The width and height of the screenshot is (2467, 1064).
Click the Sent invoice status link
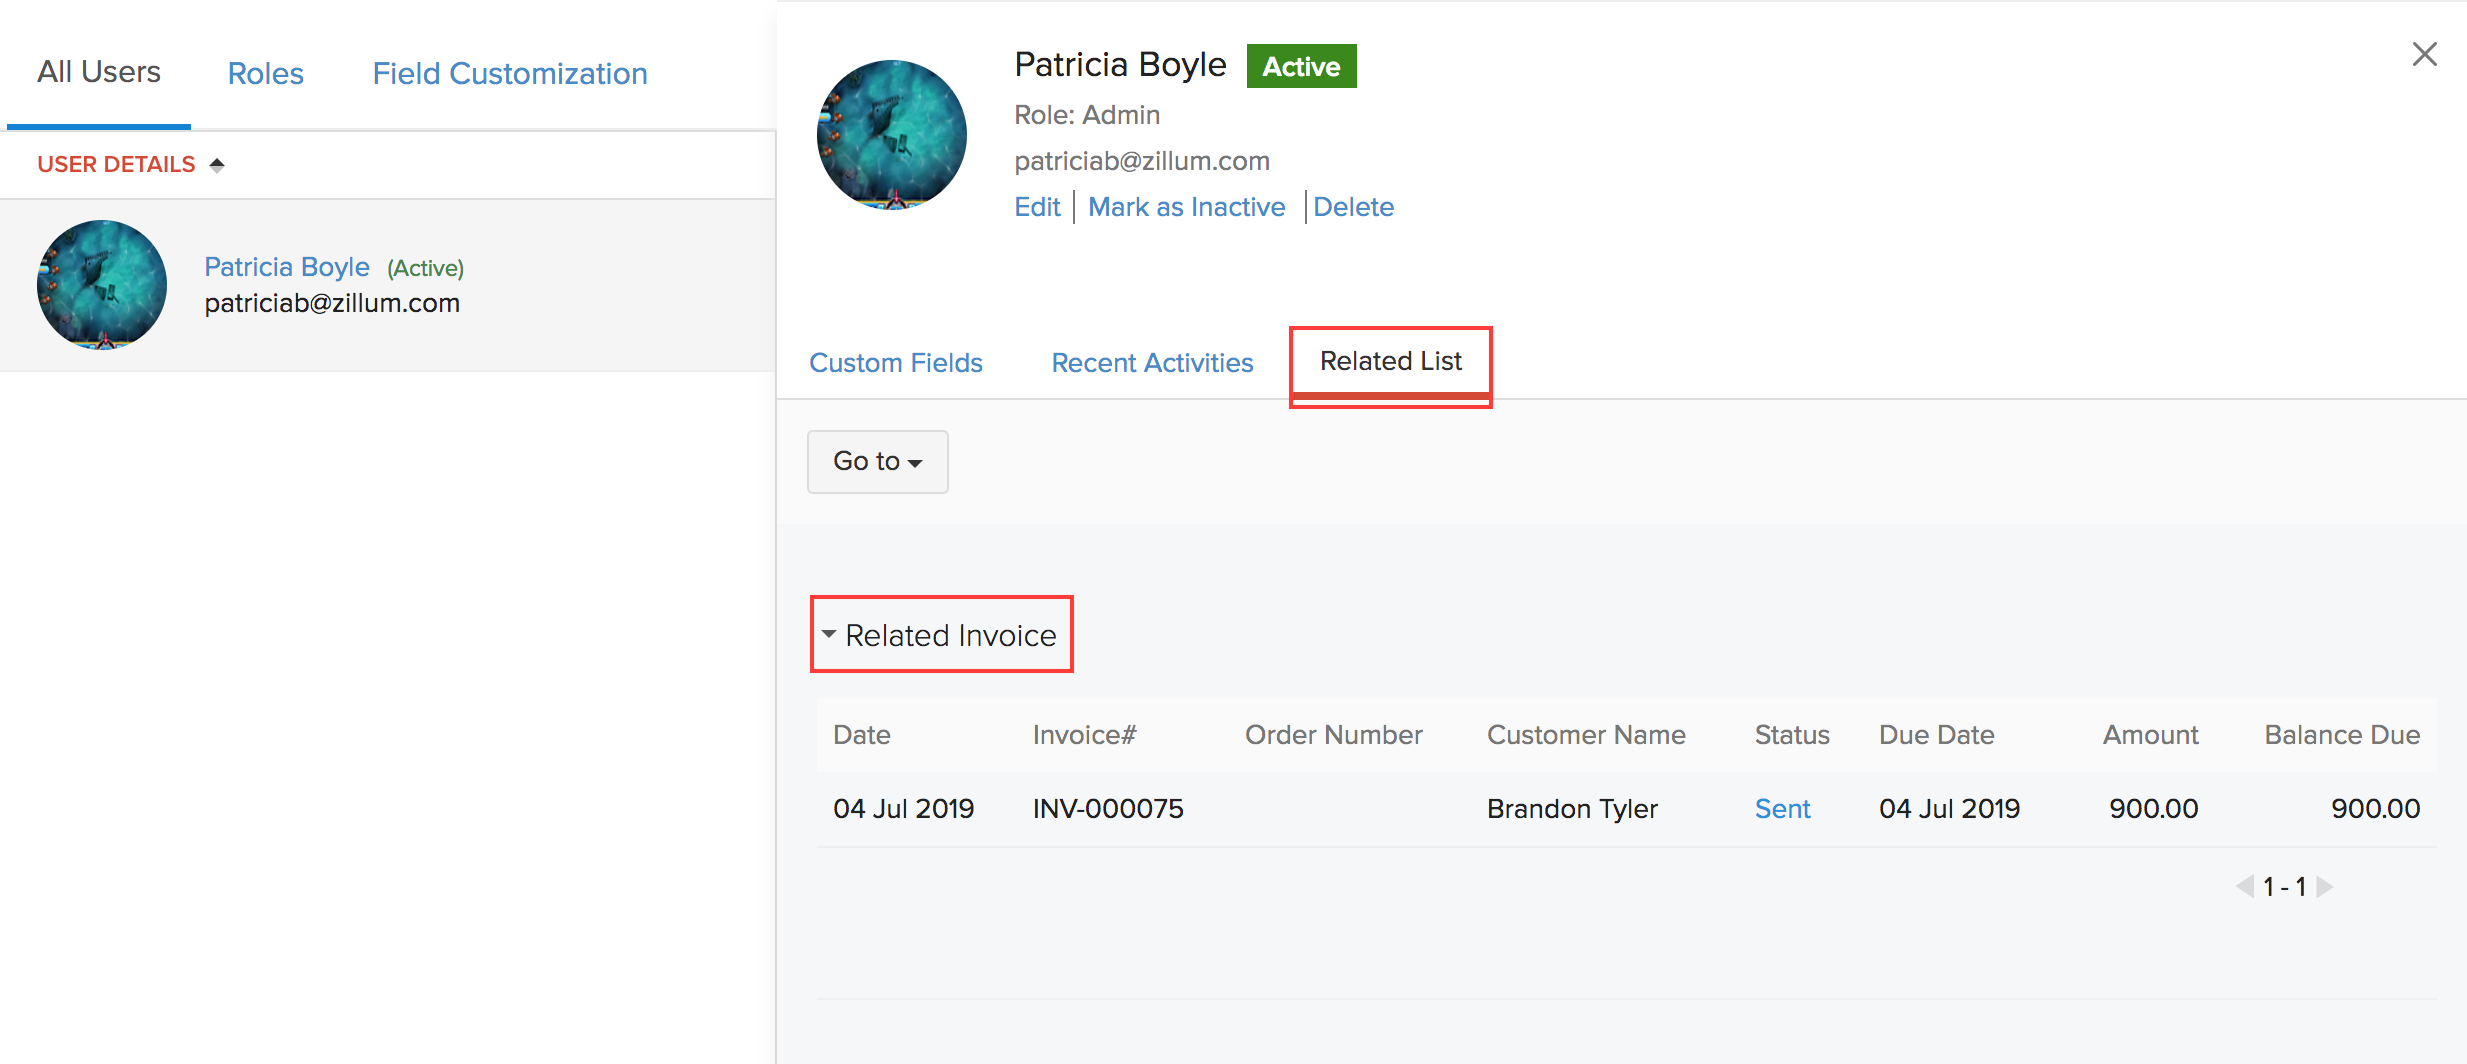click(x=1782, y=809)
